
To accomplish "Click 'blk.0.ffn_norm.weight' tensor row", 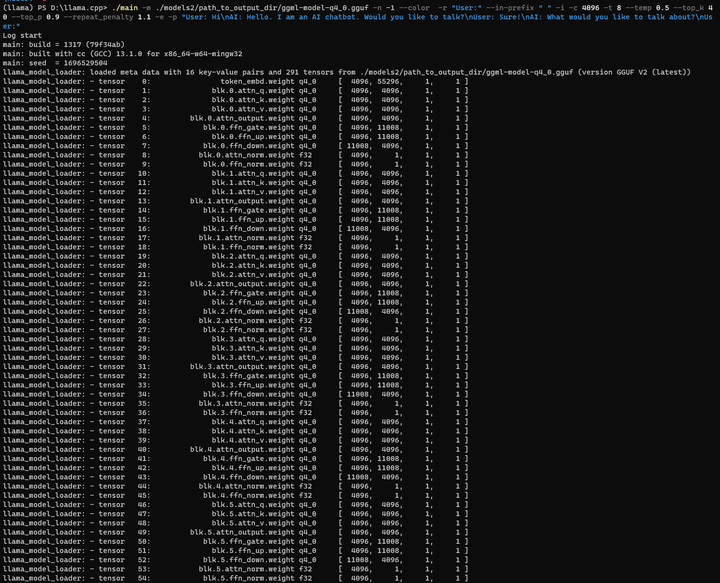I will (235, 164).
